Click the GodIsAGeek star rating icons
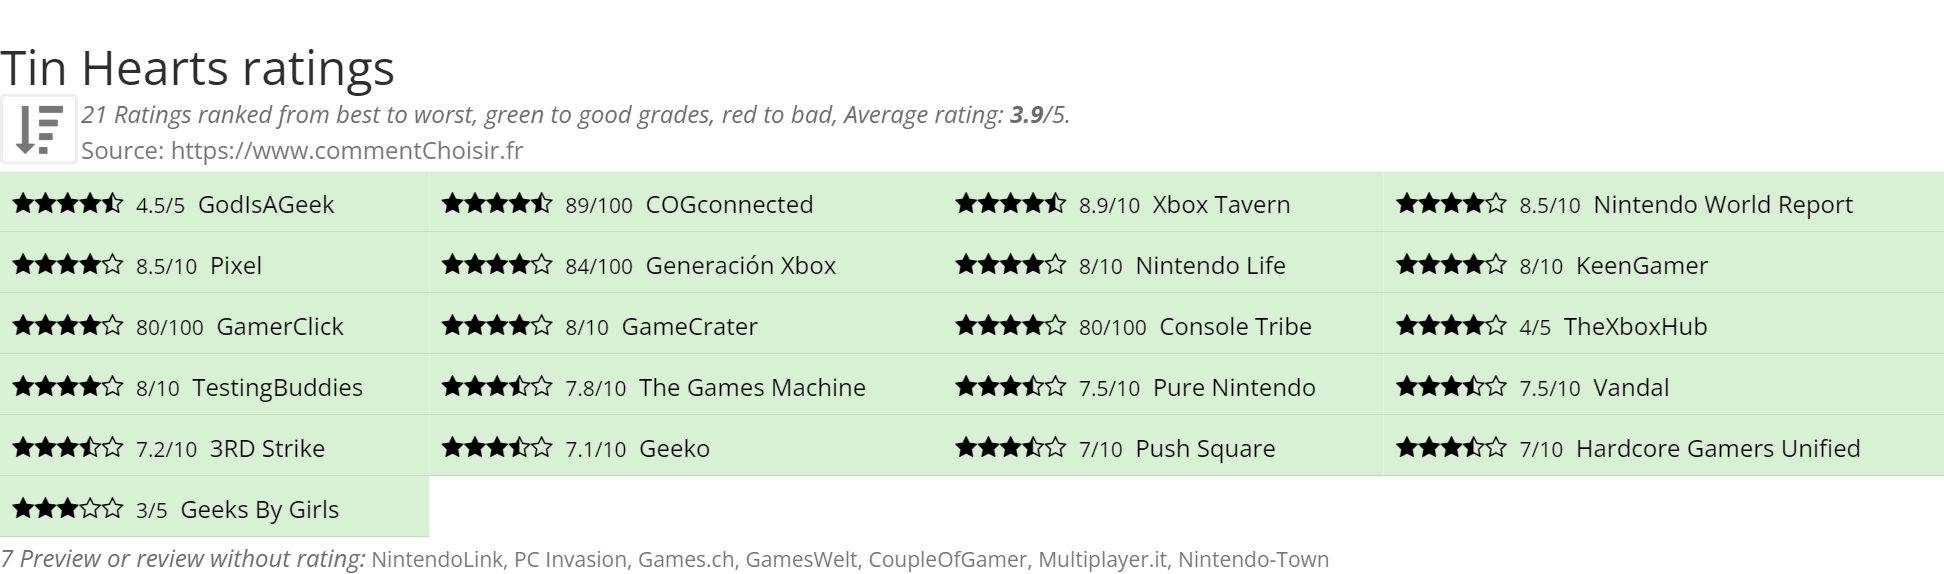The image size is (1944, 574). [x=68, y=204]
